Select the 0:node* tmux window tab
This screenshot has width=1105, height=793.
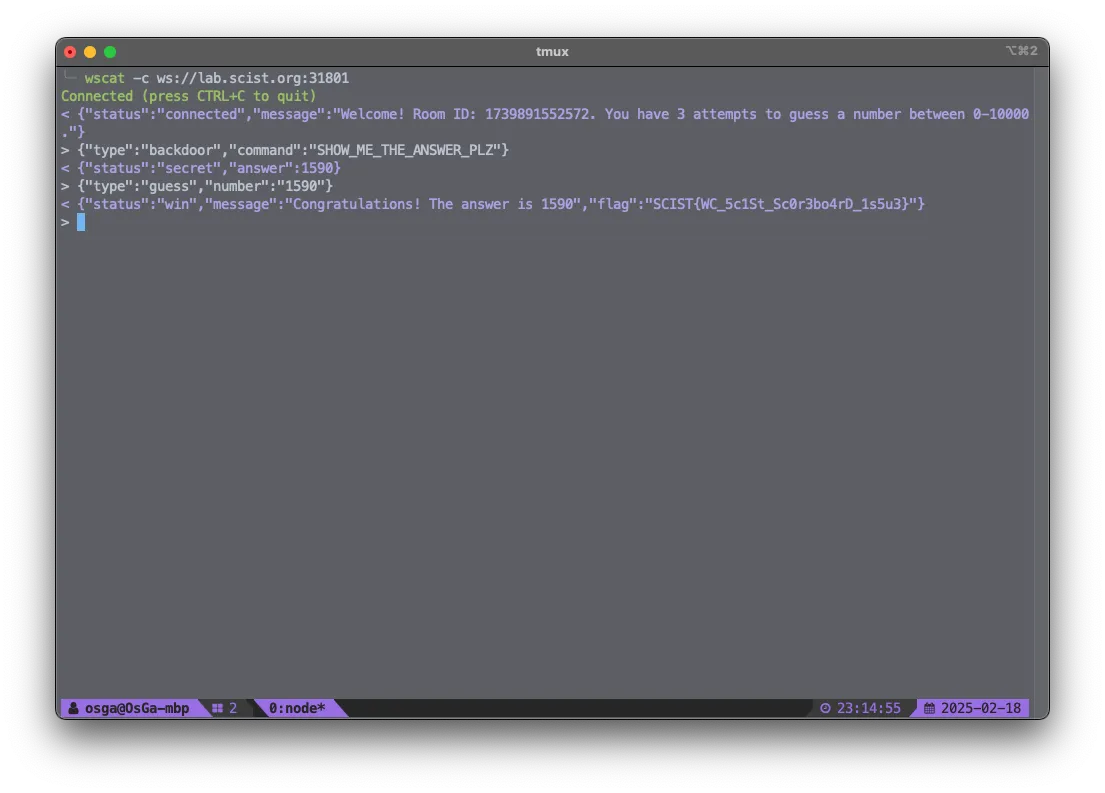pyautogui.click(x=297, y=708)
